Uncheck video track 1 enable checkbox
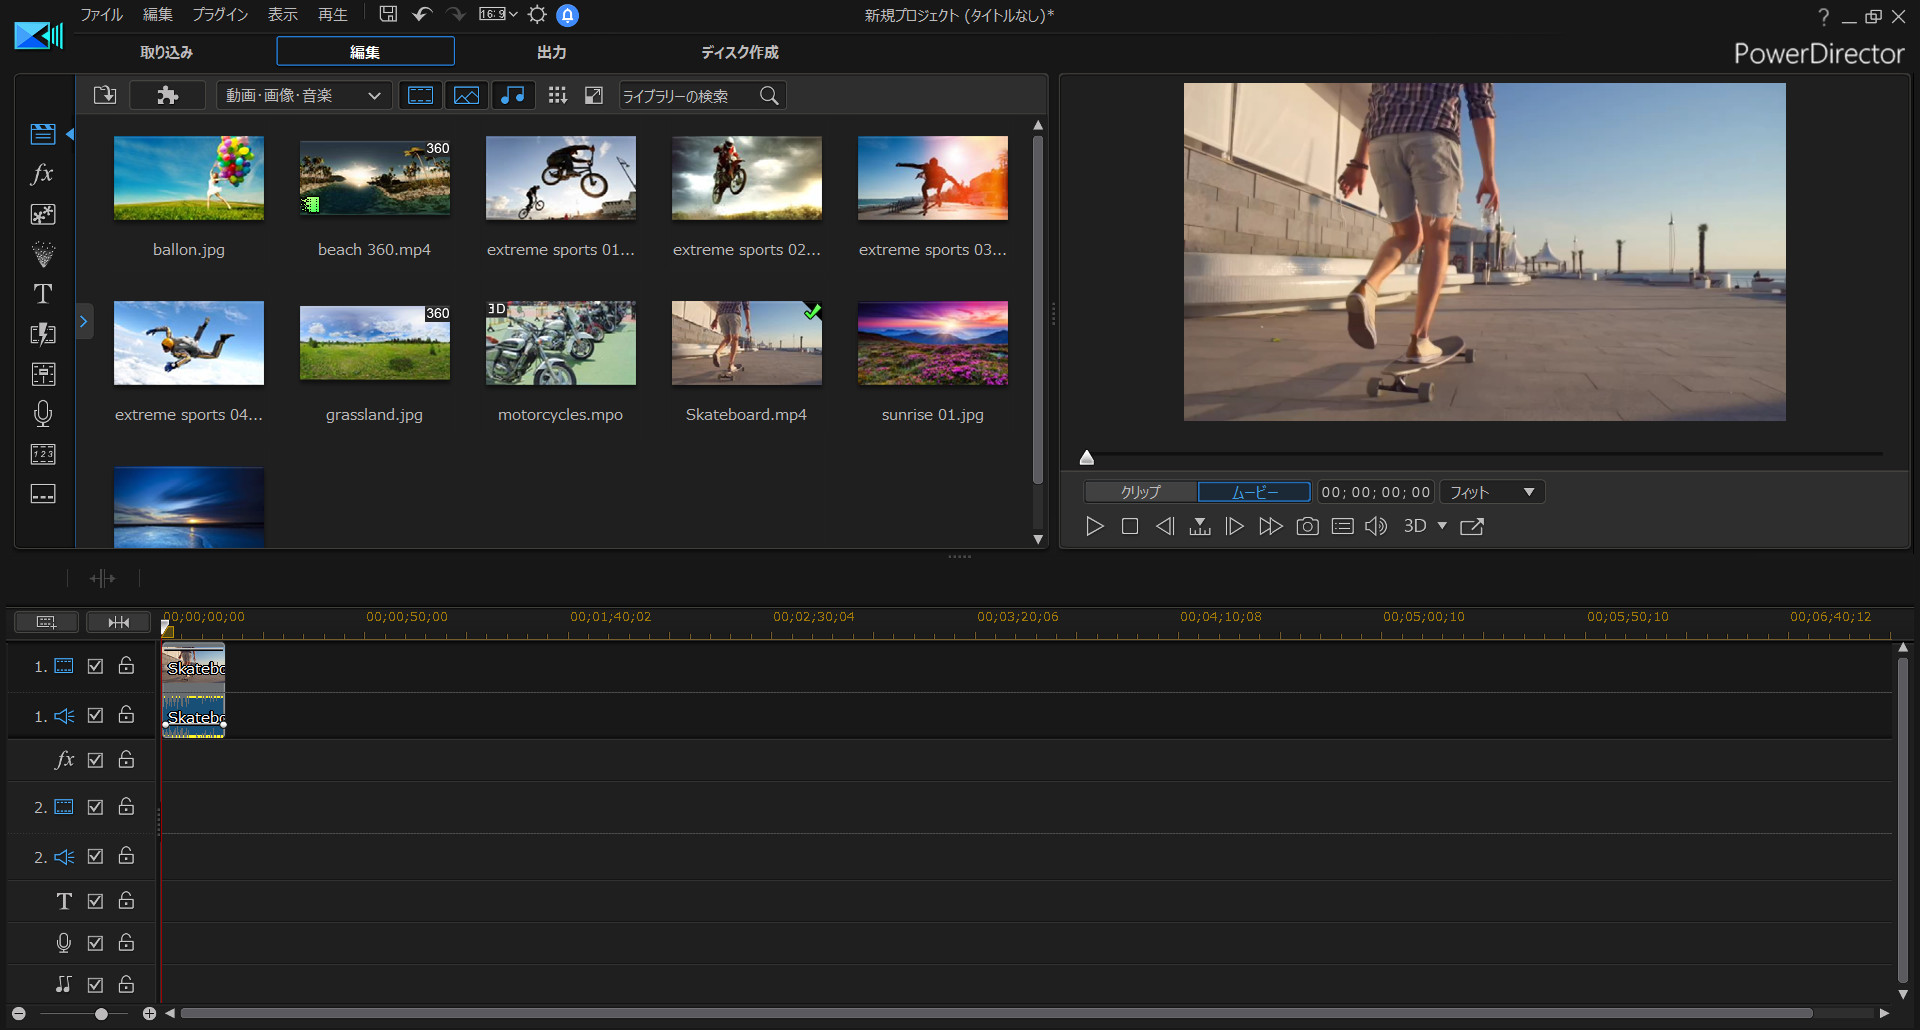This screenshot has width=1920, height=1030. (95, 666)
